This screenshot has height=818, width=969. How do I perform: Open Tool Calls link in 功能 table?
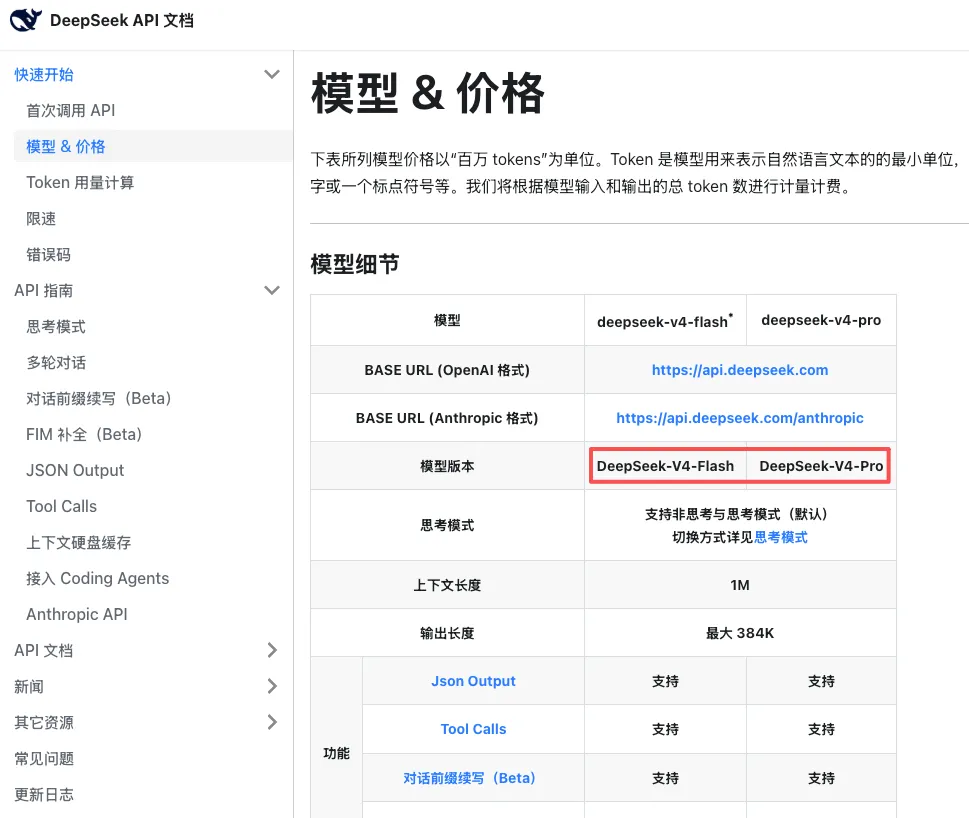pos(473,729)
